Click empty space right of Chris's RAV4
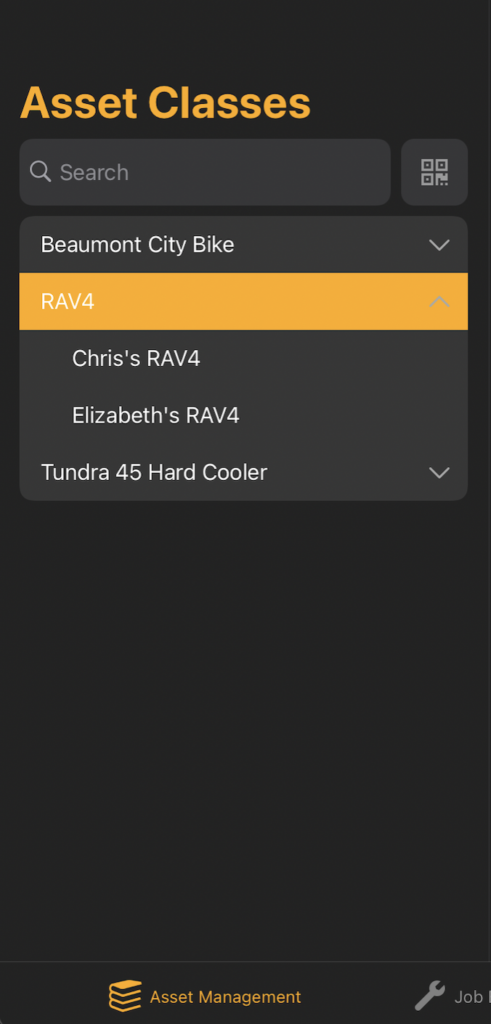Screen dimensions: 491x1024 pos(333,359)
